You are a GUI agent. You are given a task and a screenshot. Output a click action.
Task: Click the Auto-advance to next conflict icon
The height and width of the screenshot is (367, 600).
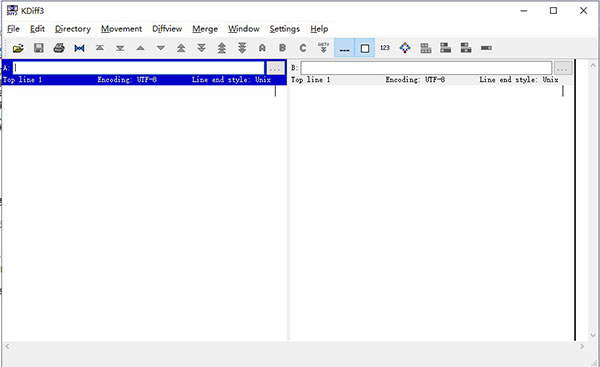(x=323, y=48)
